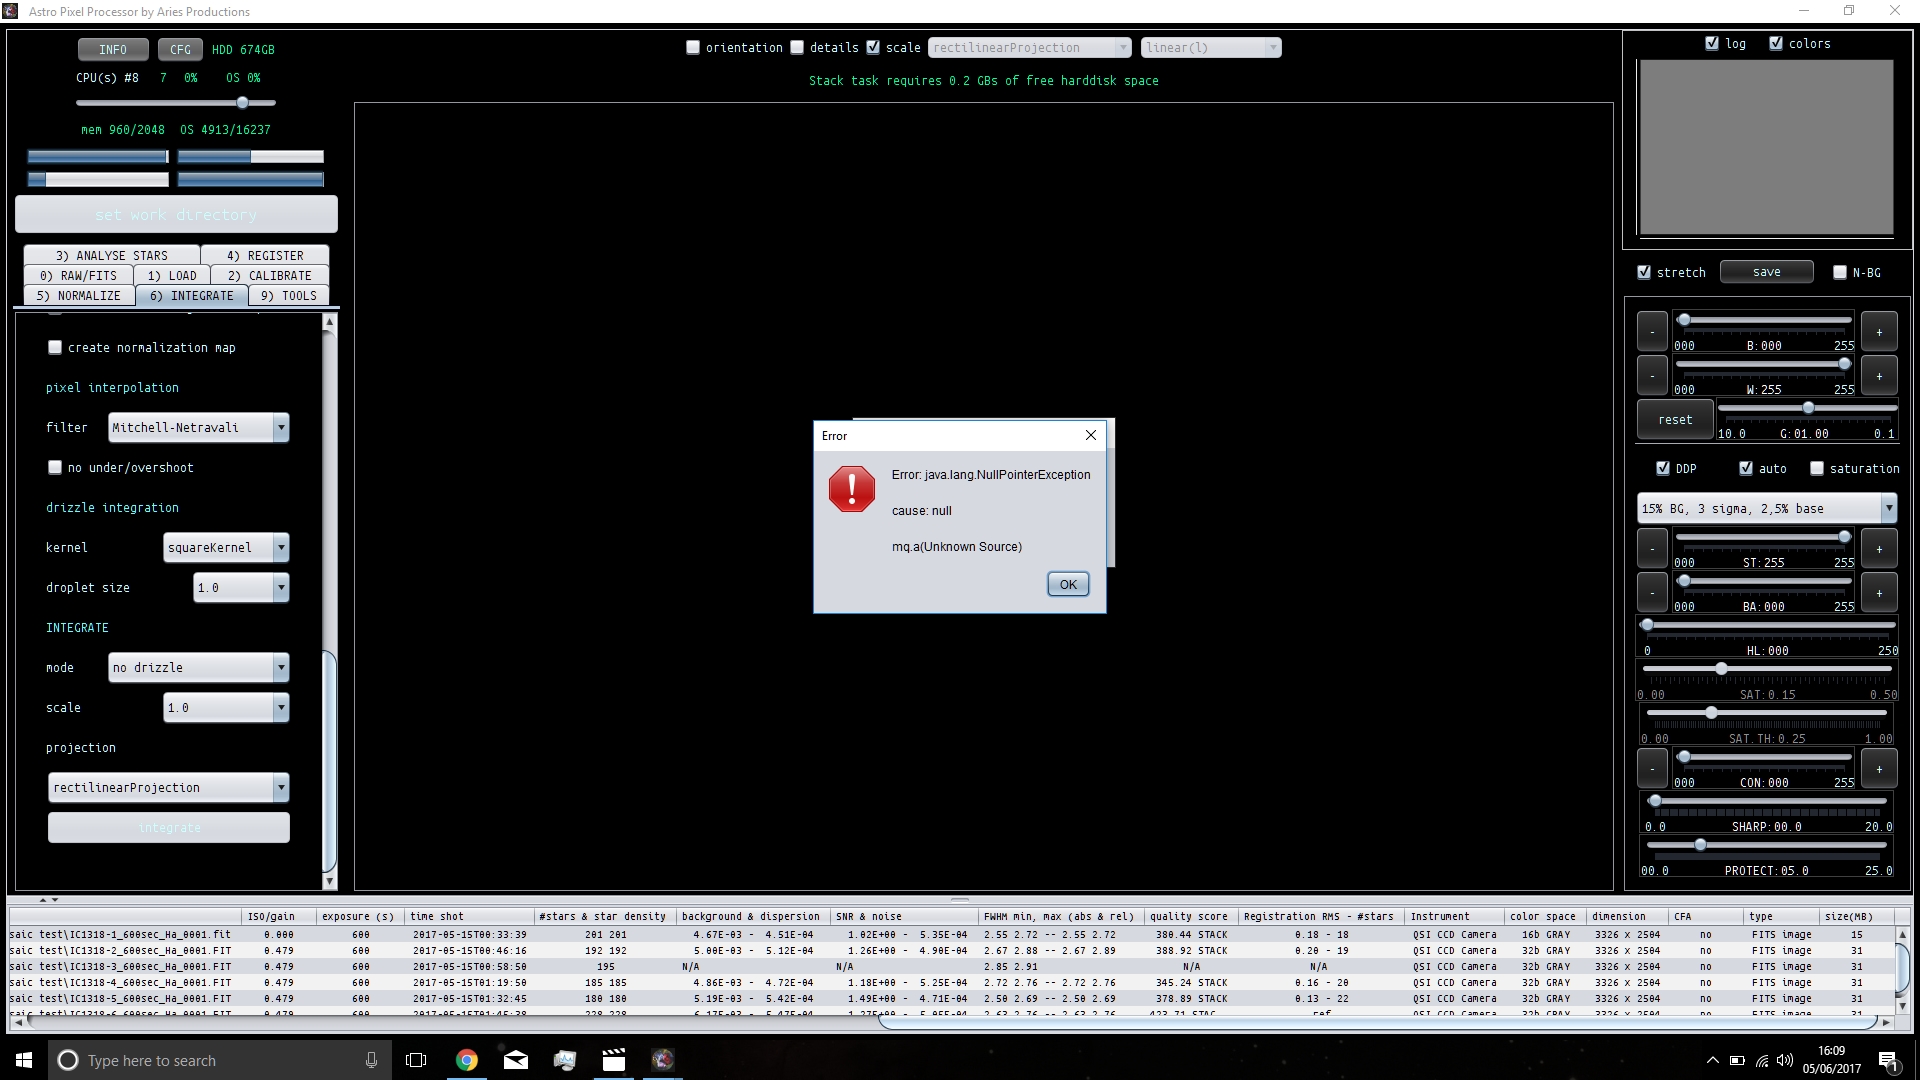
Task: Click the red error alert icon
Action: (x=851, y=489)
